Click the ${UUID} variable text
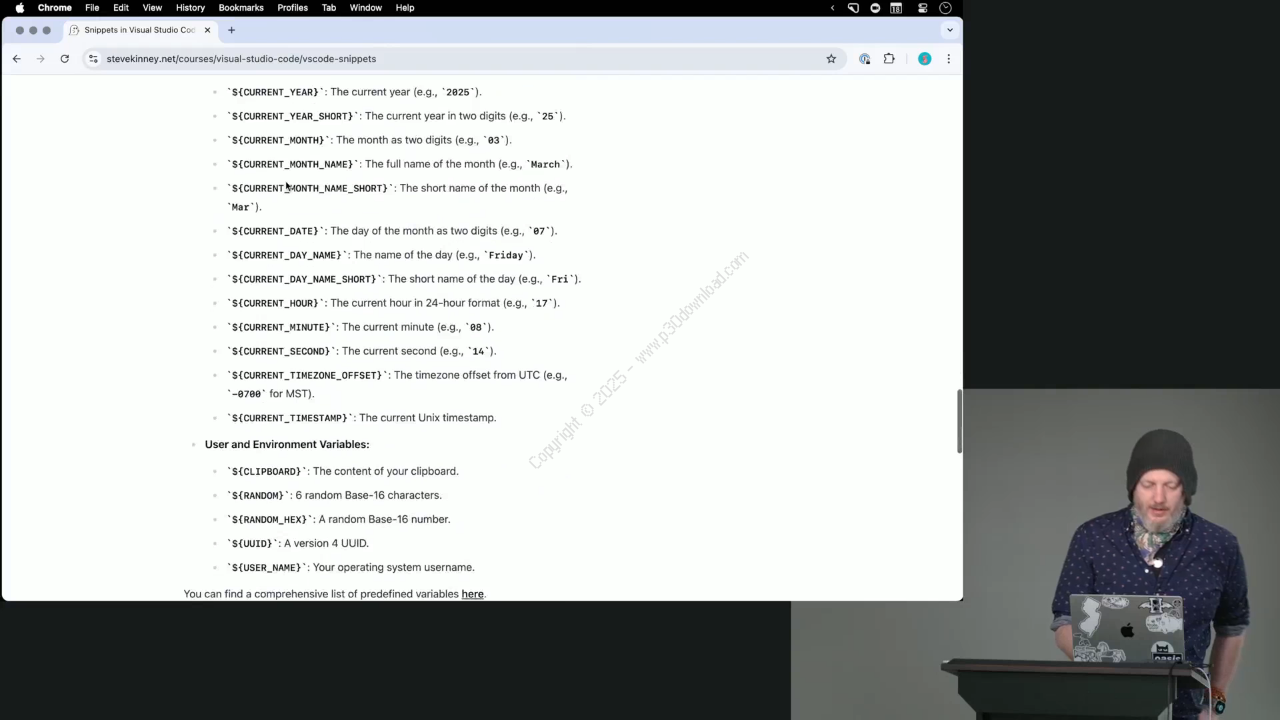Viewport: 1280px width, 720px height. point(253,543)
